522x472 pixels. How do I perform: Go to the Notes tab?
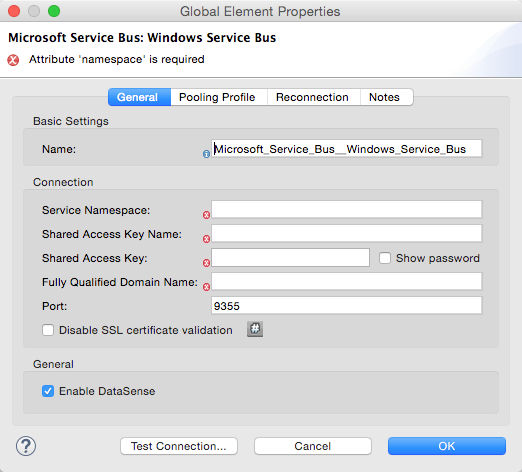[x=387, y=97]
